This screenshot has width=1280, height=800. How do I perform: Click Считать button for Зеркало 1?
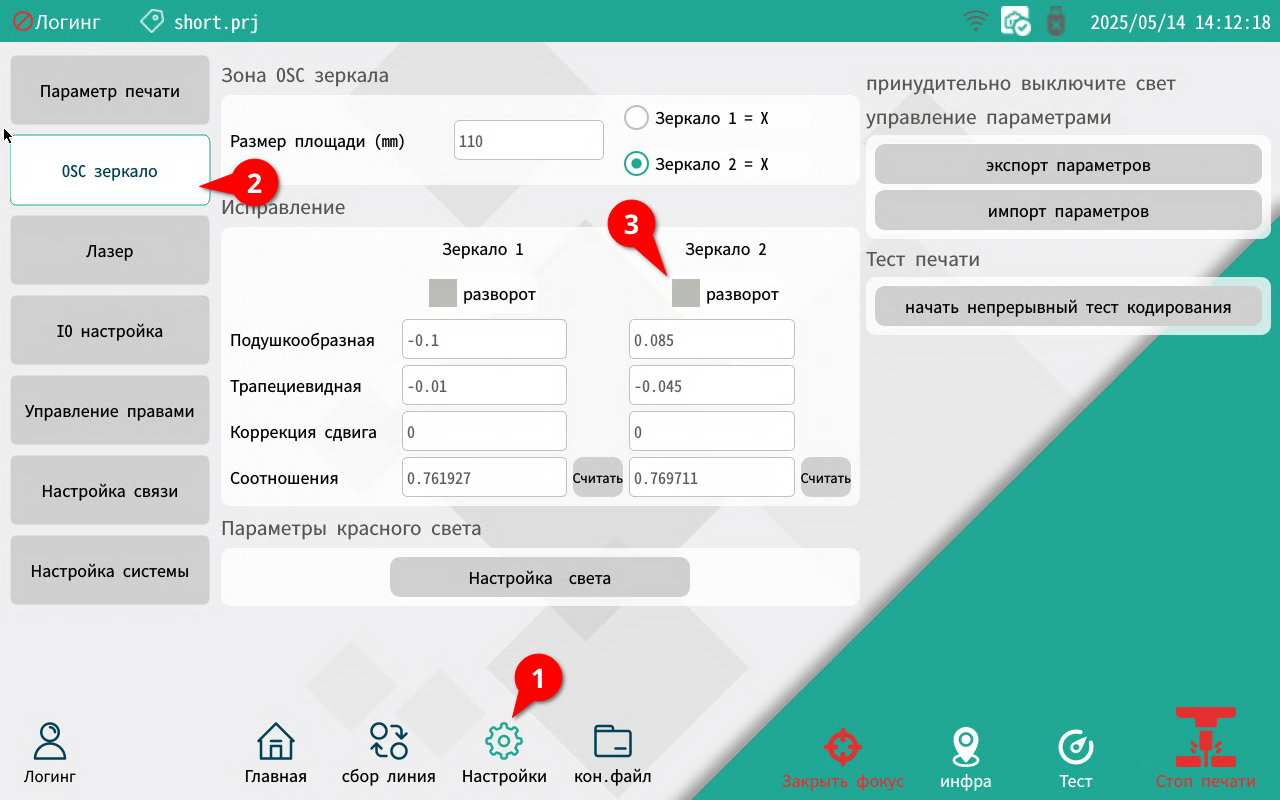pyautogui.click(x=597, y=478)
